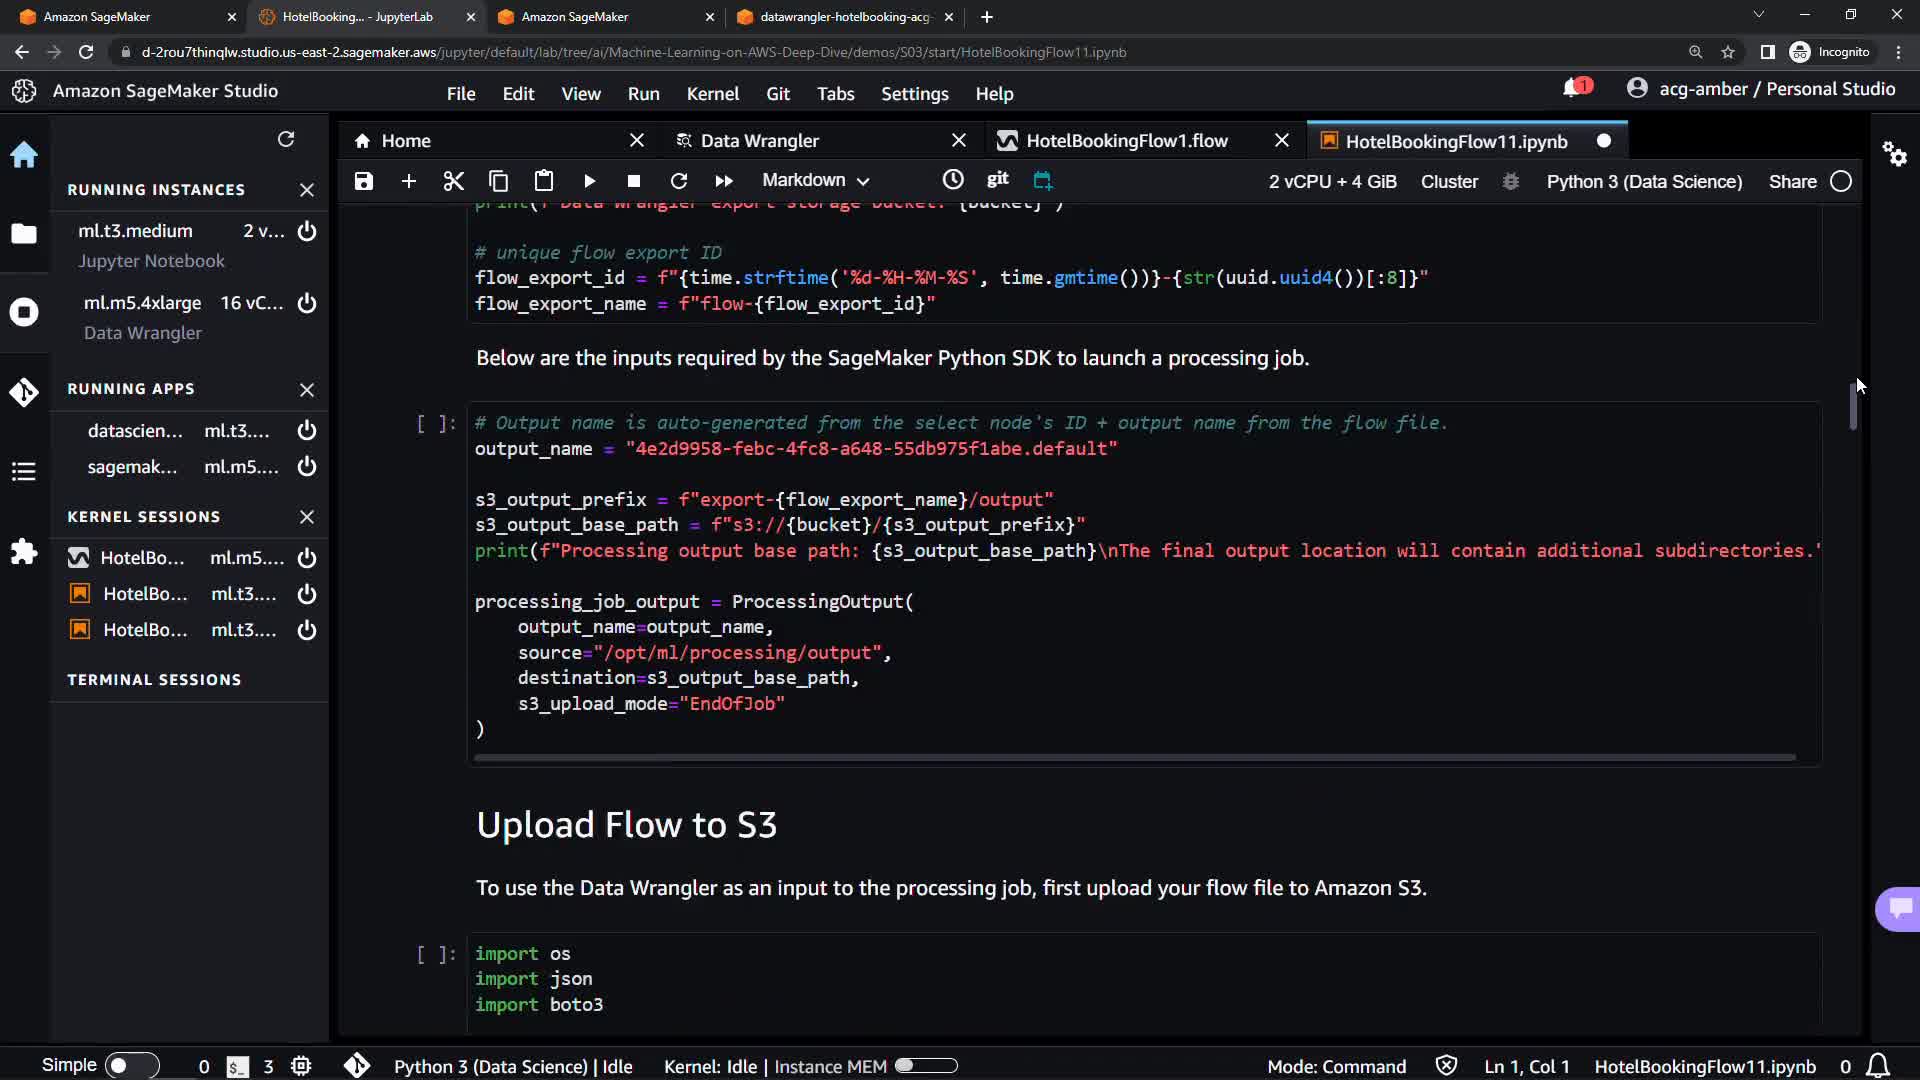Open the Python 3 (Data Science) kernel selector
1920x1080 pixels.
coord(1643,181)
